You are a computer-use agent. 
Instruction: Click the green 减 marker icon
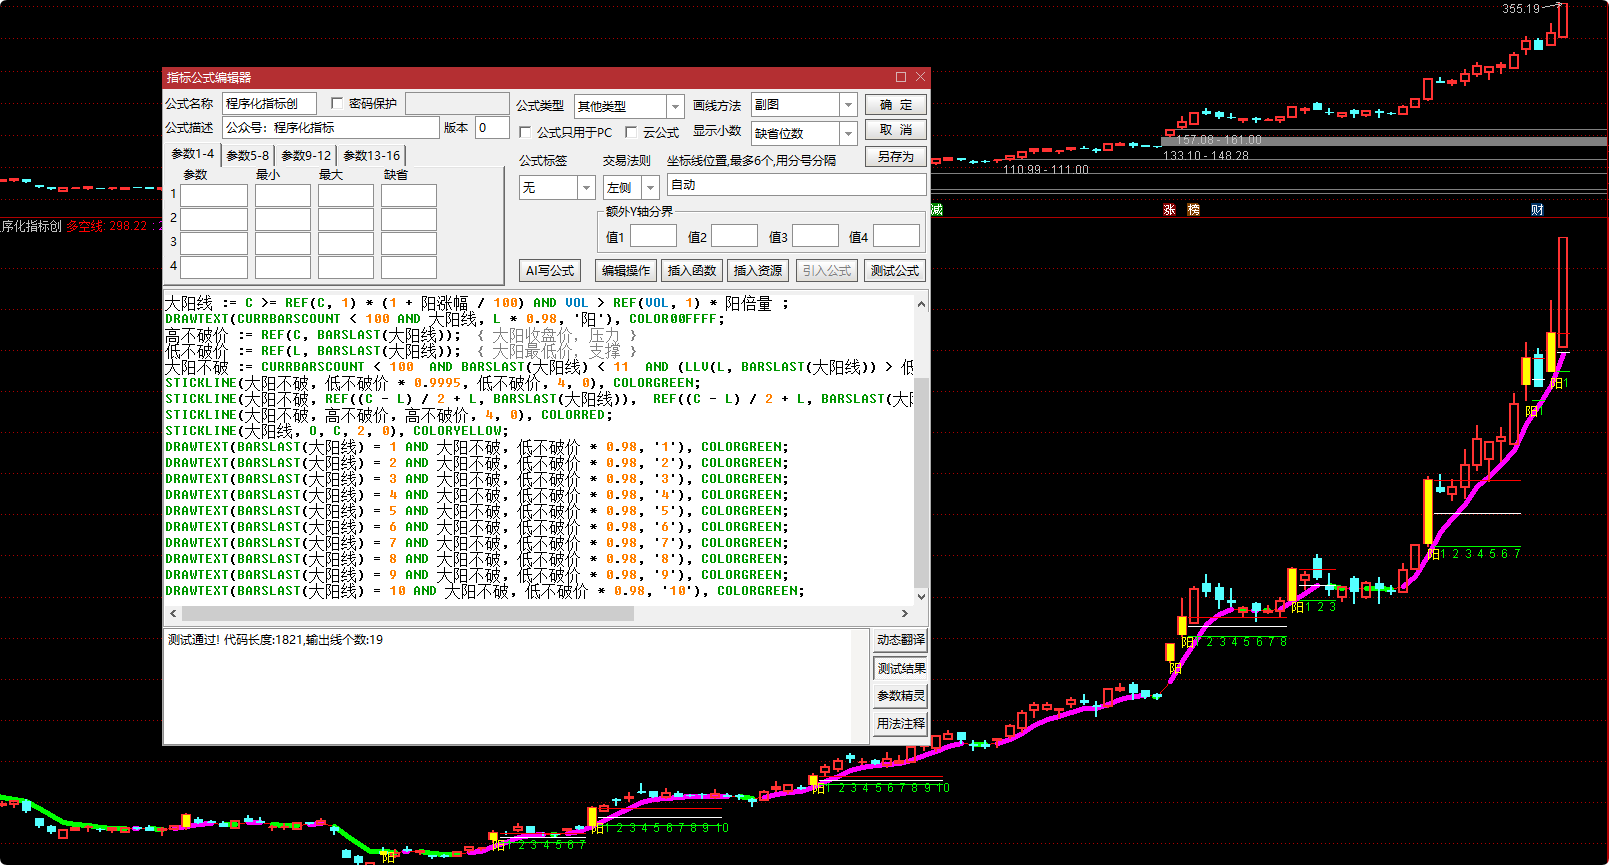tap(937, 210)
